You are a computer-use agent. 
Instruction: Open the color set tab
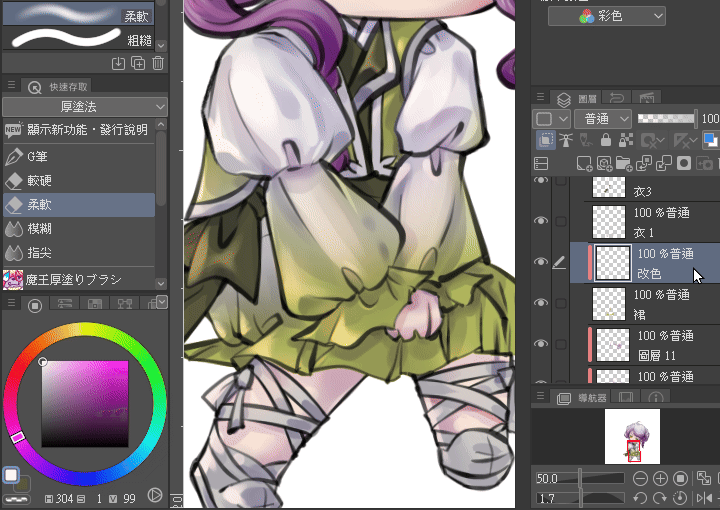(x=95, y=304)
